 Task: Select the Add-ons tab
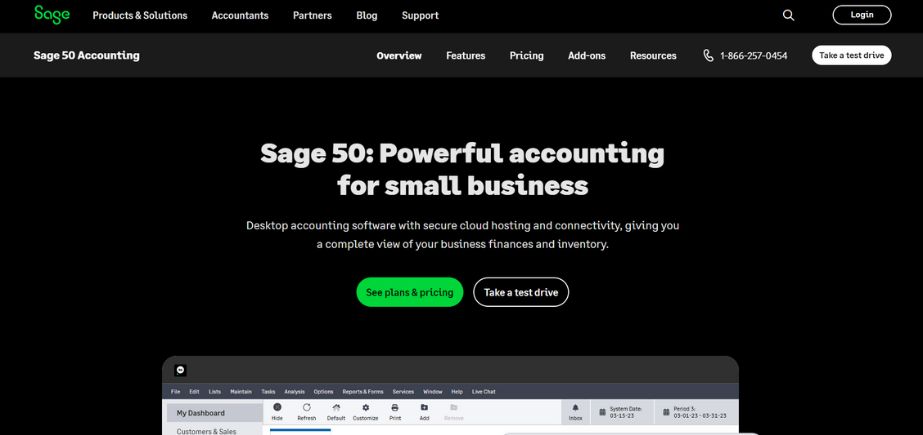tap(587, 55)
